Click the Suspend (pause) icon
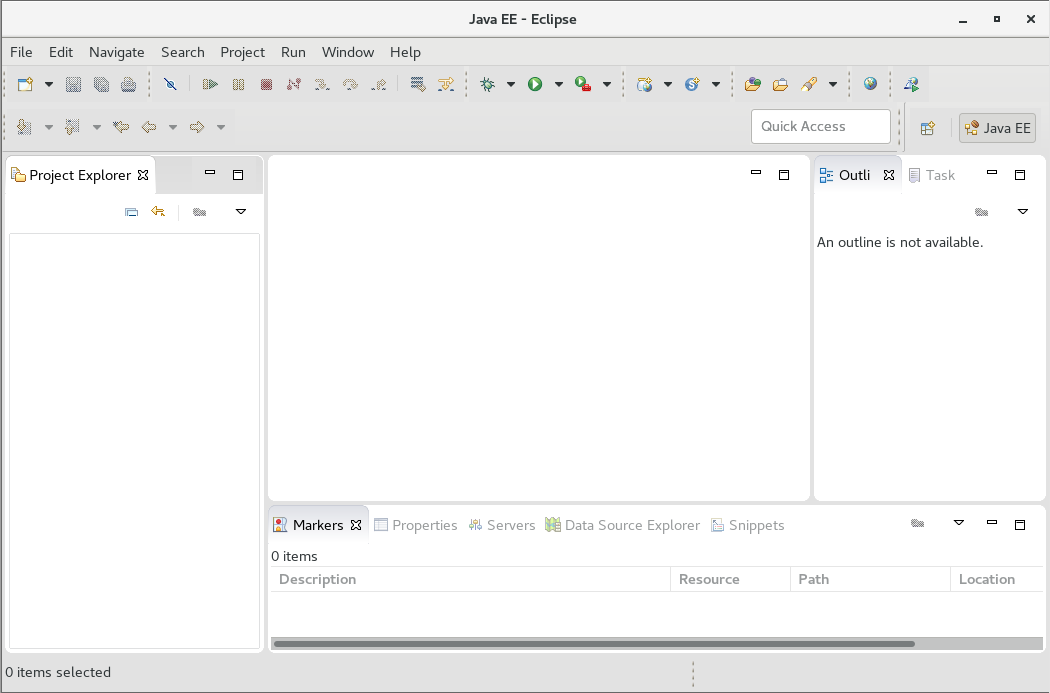1050x693 pixels. 238,84
